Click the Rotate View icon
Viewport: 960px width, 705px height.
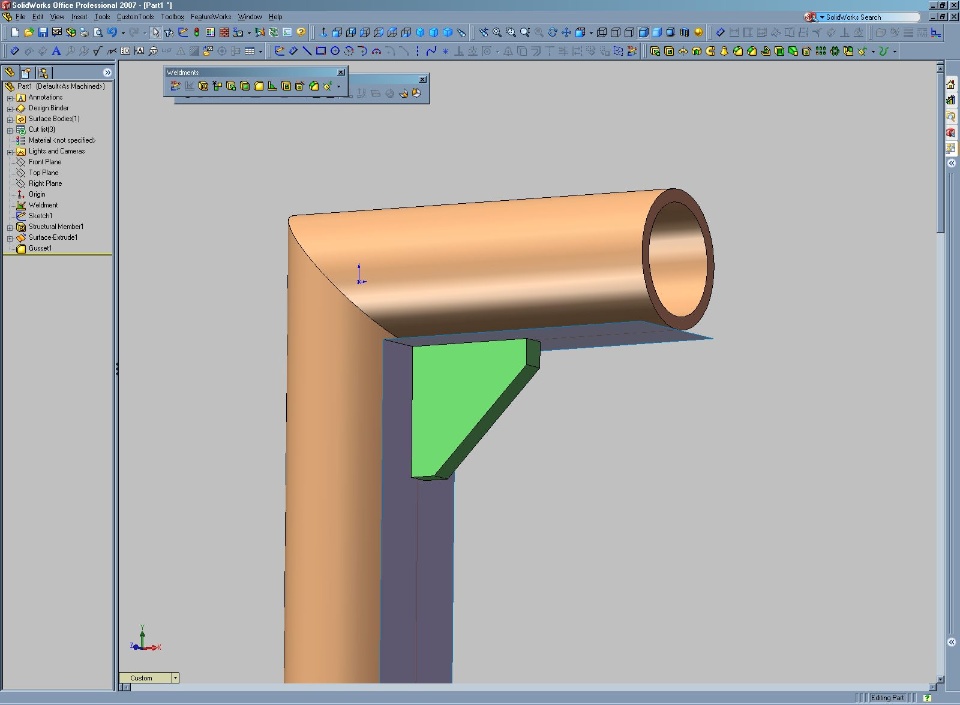click(x=552, y=32)
